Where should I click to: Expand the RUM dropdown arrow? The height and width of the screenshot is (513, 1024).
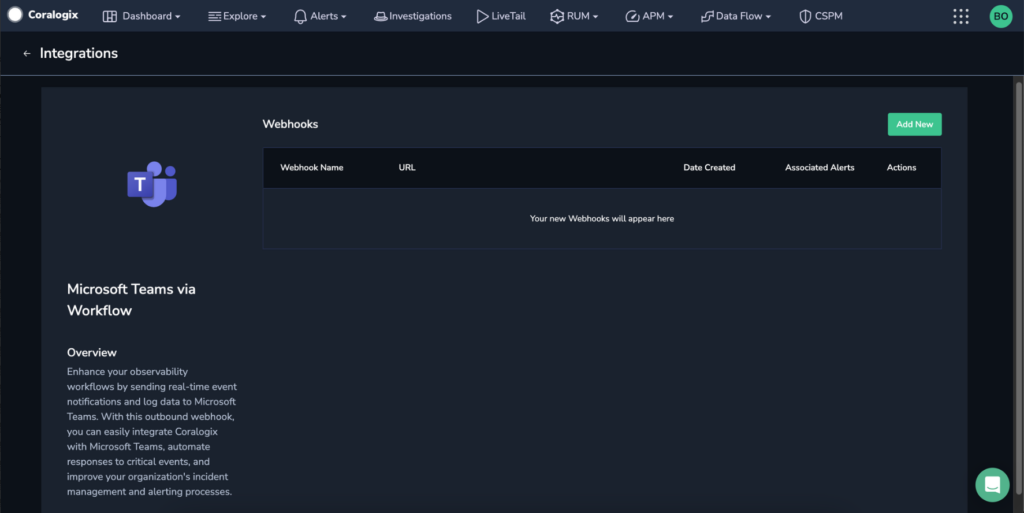[x=595, y=17]
